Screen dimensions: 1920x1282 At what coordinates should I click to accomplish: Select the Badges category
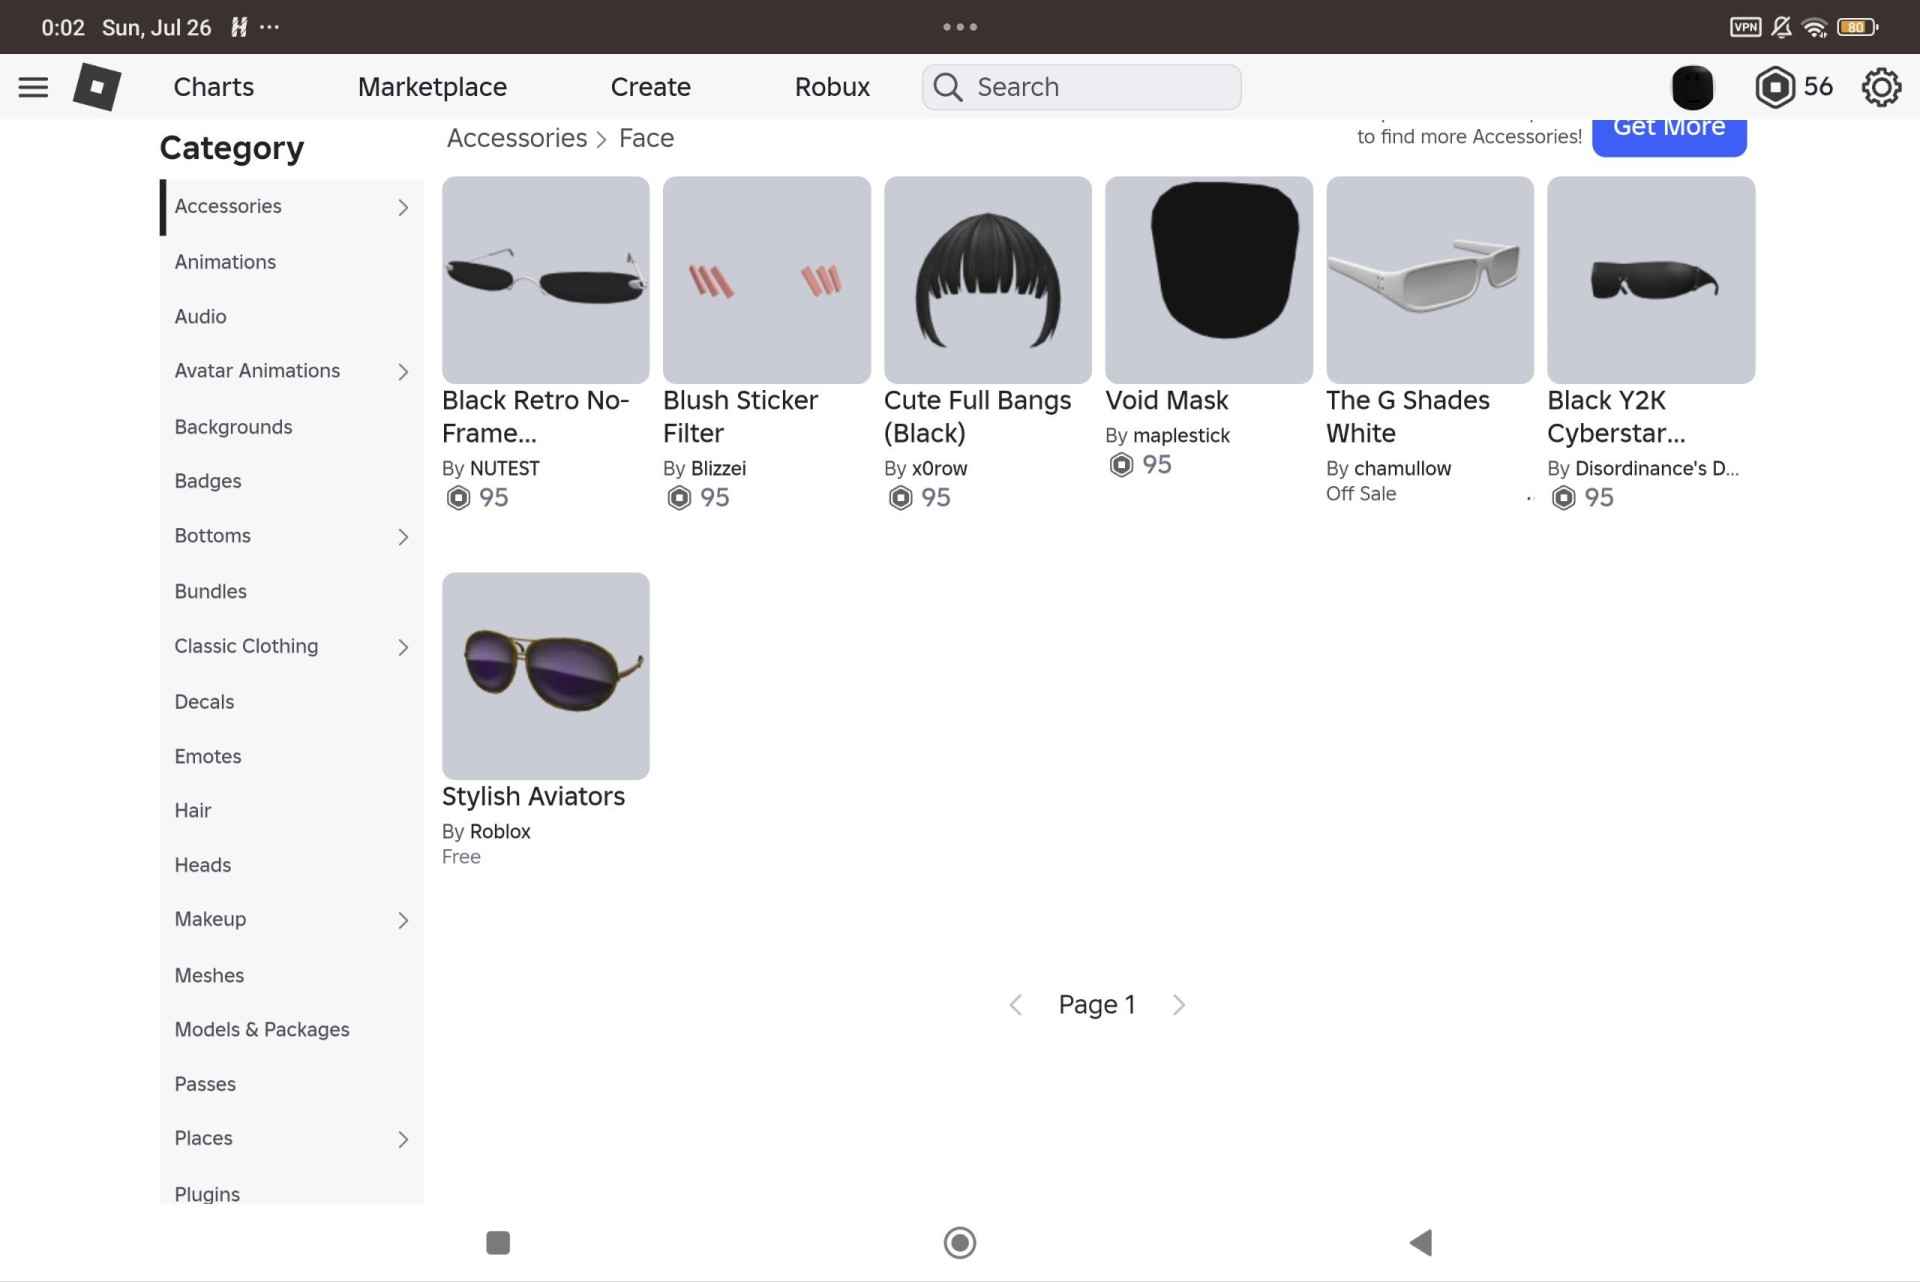292,481
